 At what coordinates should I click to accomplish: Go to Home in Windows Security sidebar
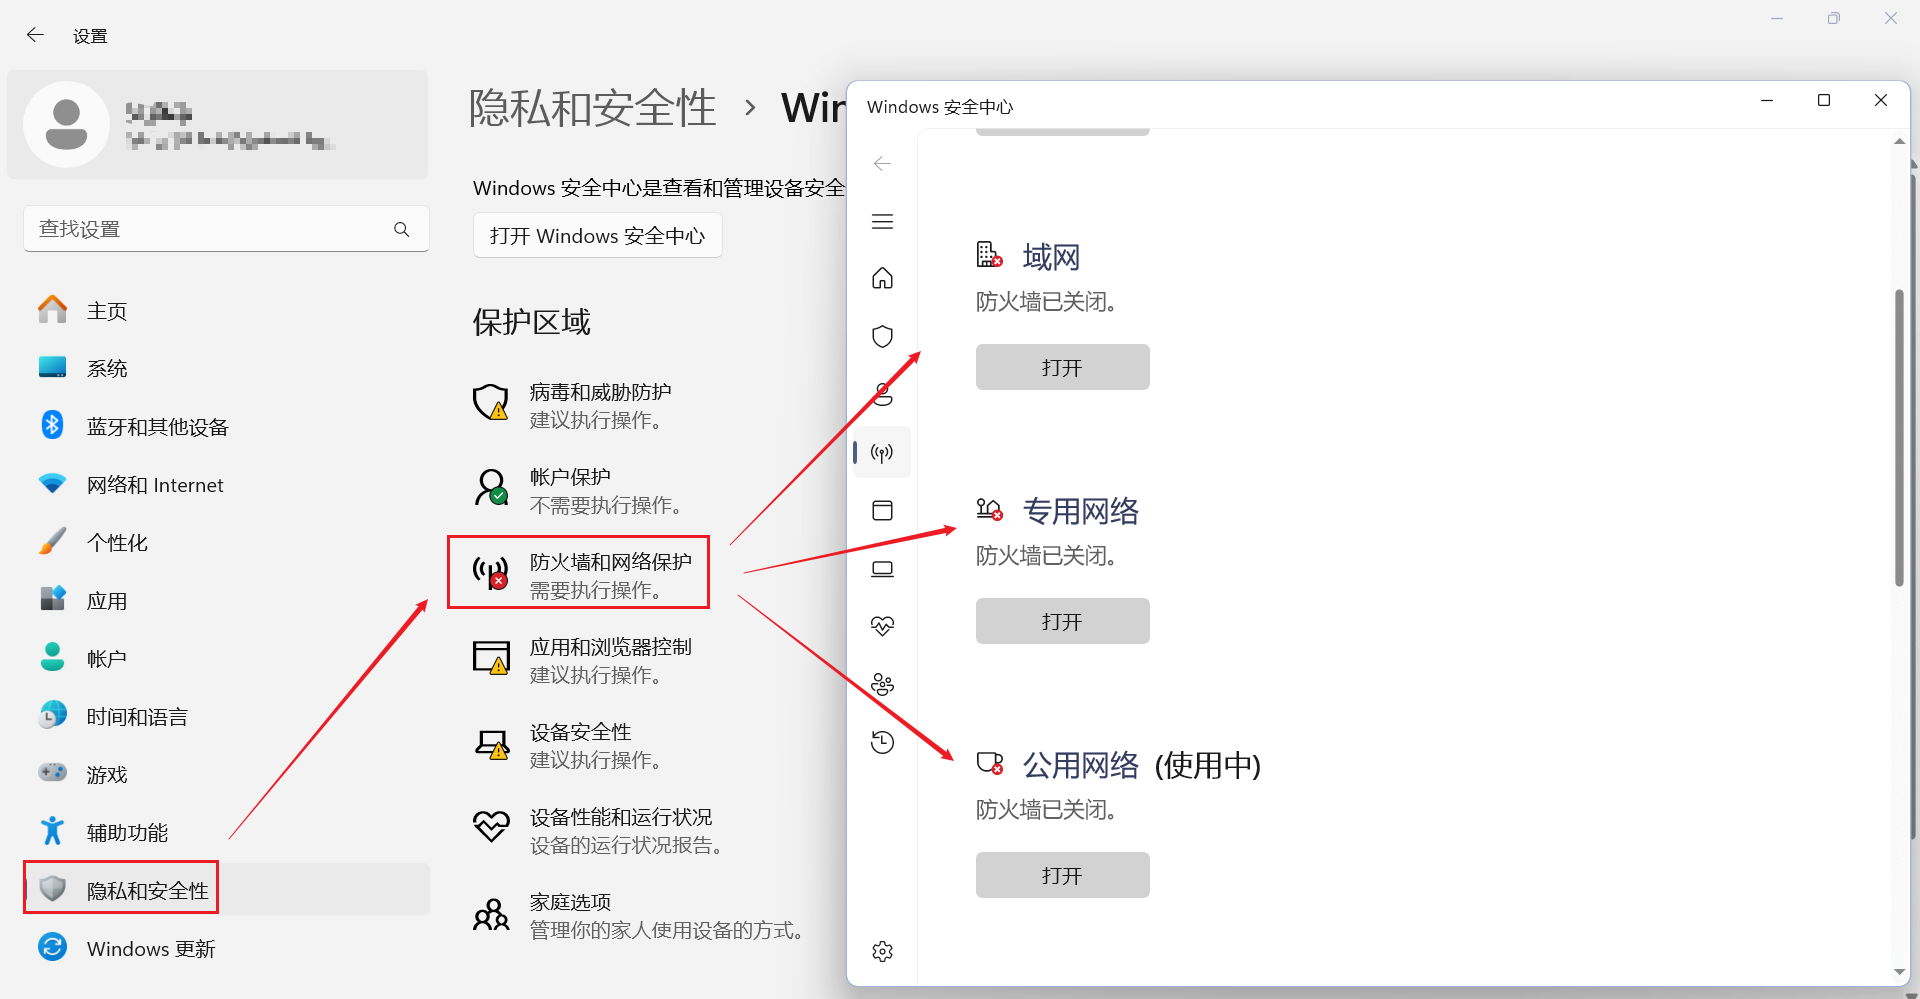(x=882, y=278)
